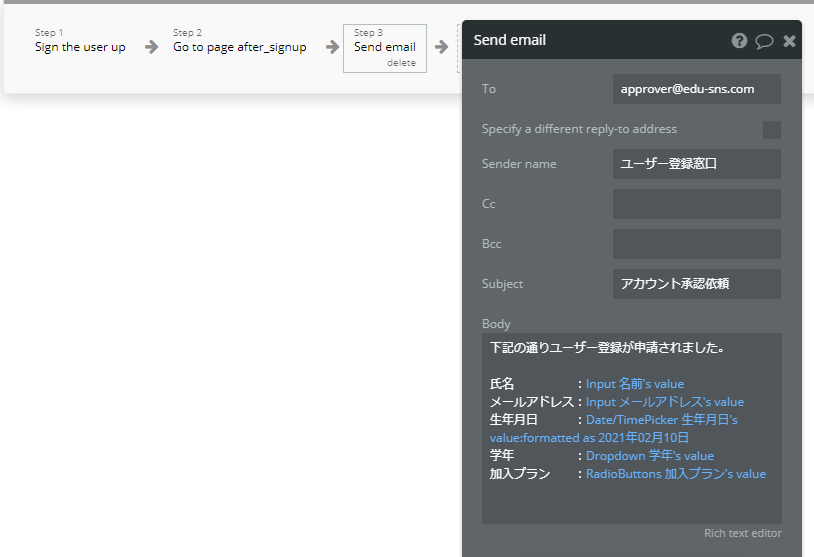
Task: Edit the To field approver@edu-sns.com
Action: pyautogui.click(x=697, y=89)
